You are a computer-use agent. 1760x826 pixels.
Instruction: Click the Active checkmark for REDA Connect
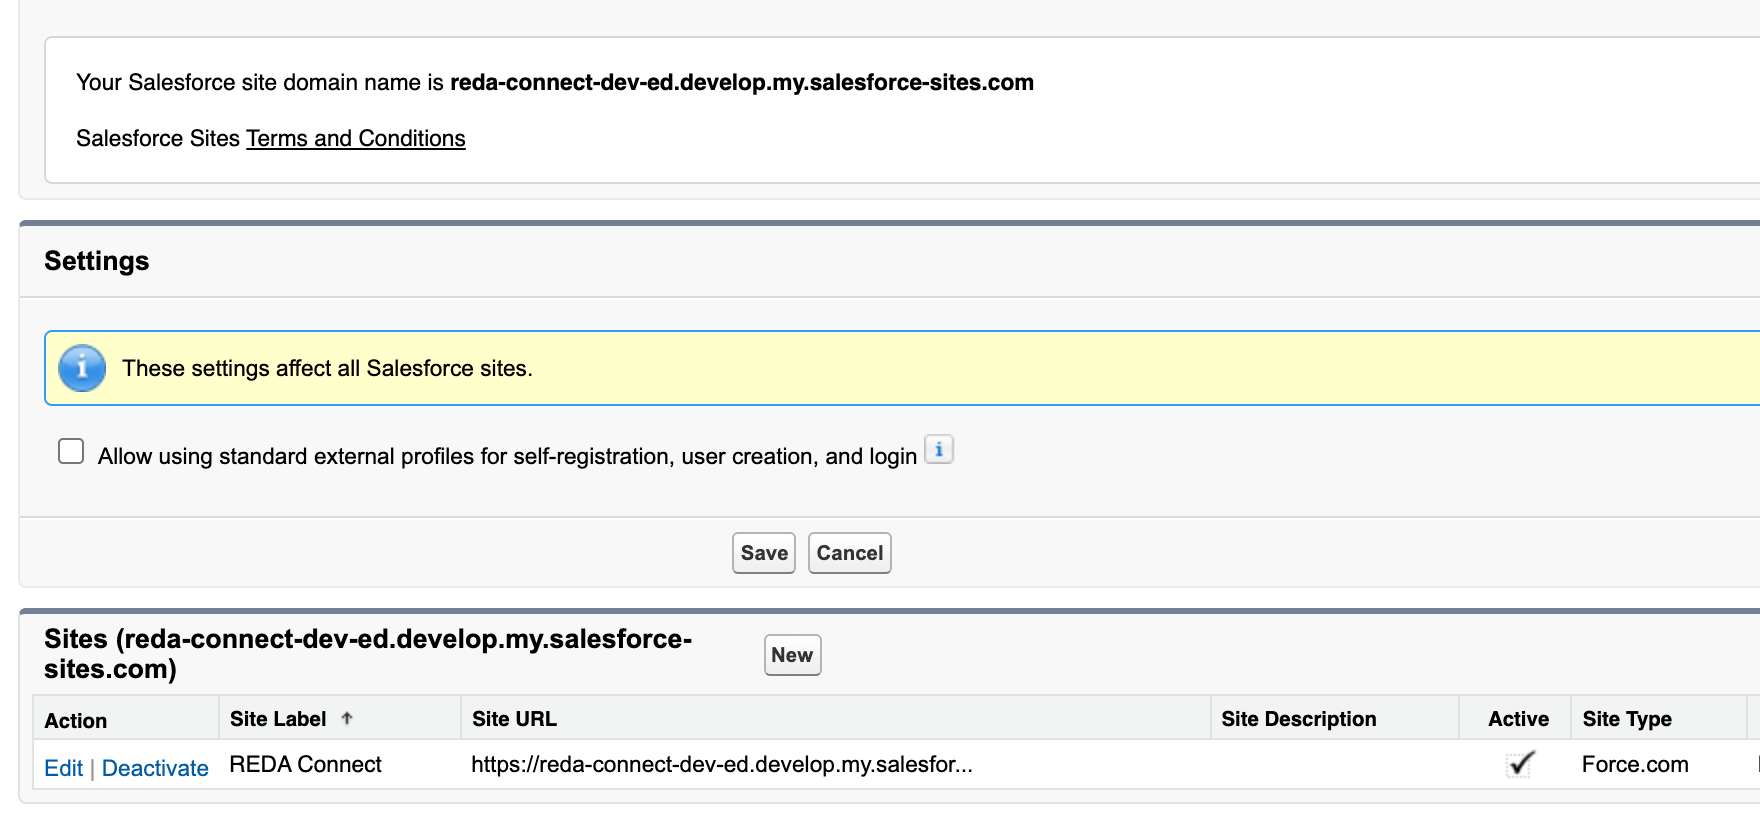tap(1520, 764)
